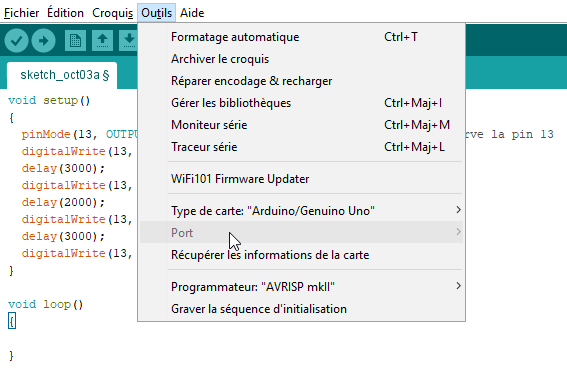Viewport: 567px width, 377px height.
Task: Open the Moniteur série
Action: (x=302, y=125)
